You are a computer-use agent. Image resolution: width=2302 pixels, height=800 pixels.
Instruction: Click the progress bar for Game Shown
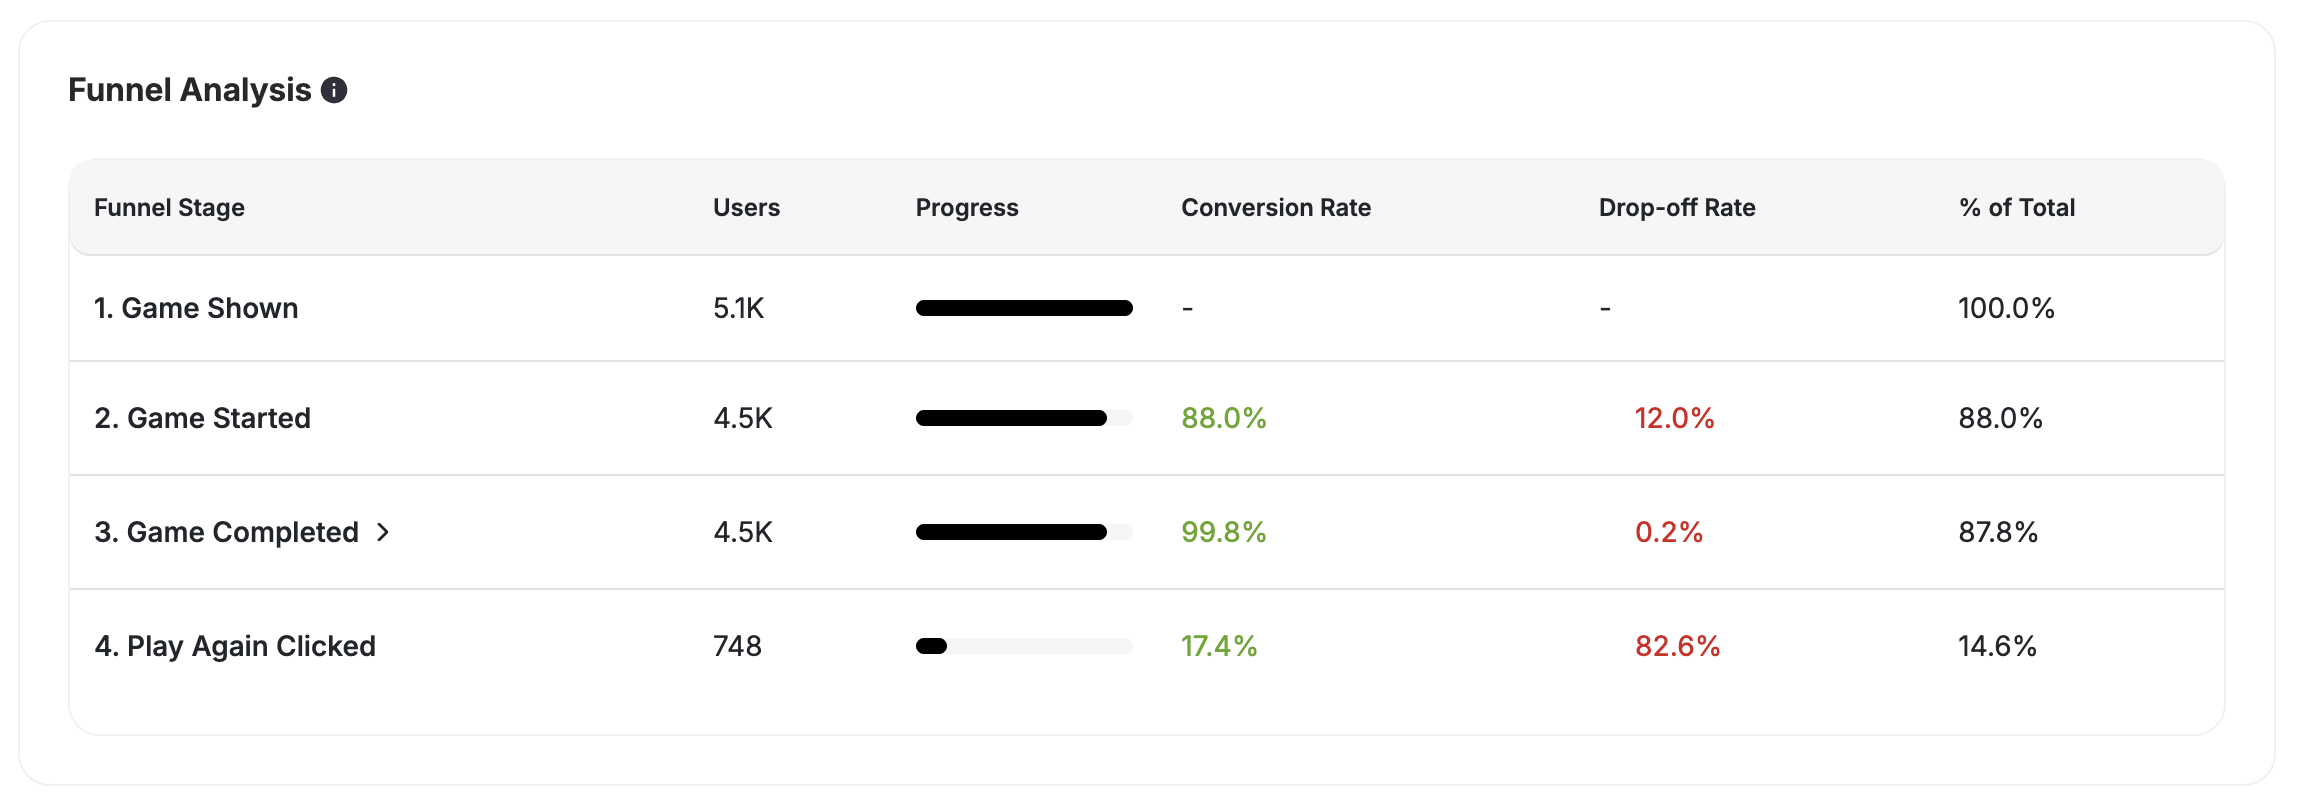pyautogui.click(x=1022, y=308)
